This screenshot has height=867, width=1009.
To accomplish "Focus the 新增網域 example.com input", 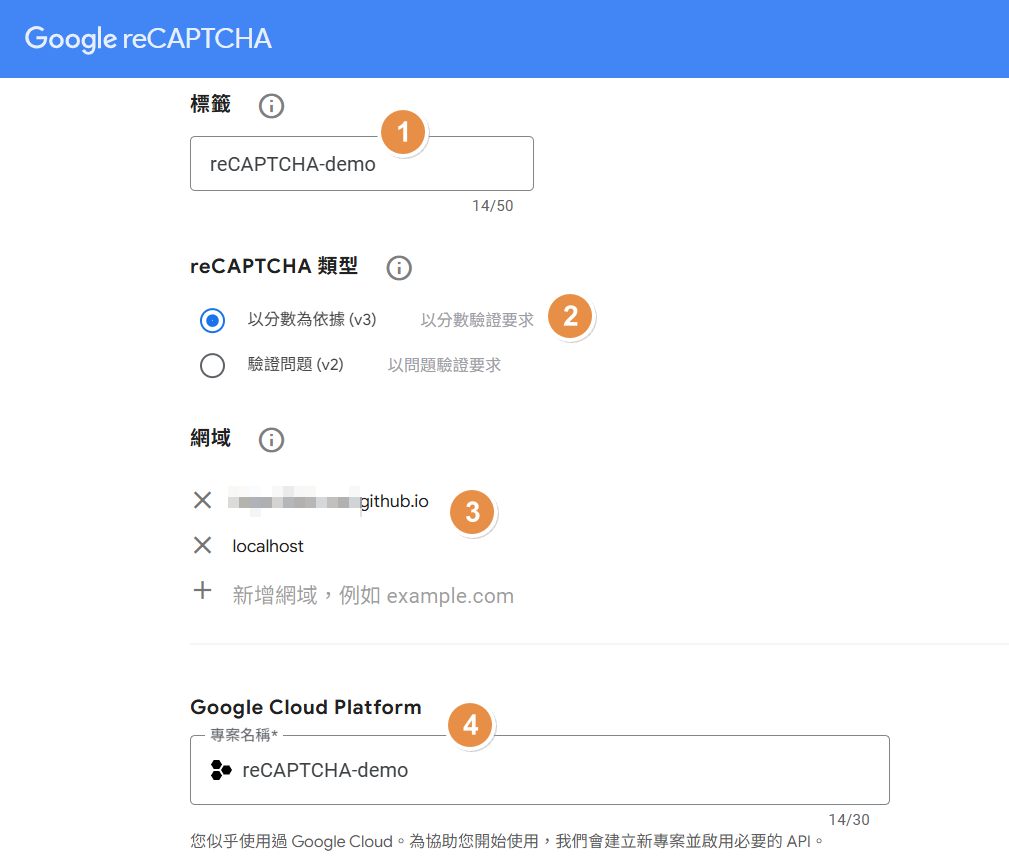I will point(373,595).
